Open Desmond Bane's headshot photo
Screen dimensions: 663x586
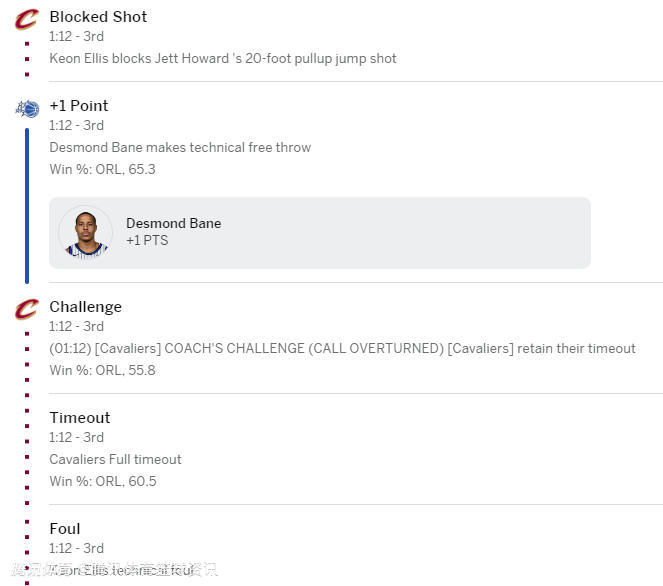tap(85, 233)
